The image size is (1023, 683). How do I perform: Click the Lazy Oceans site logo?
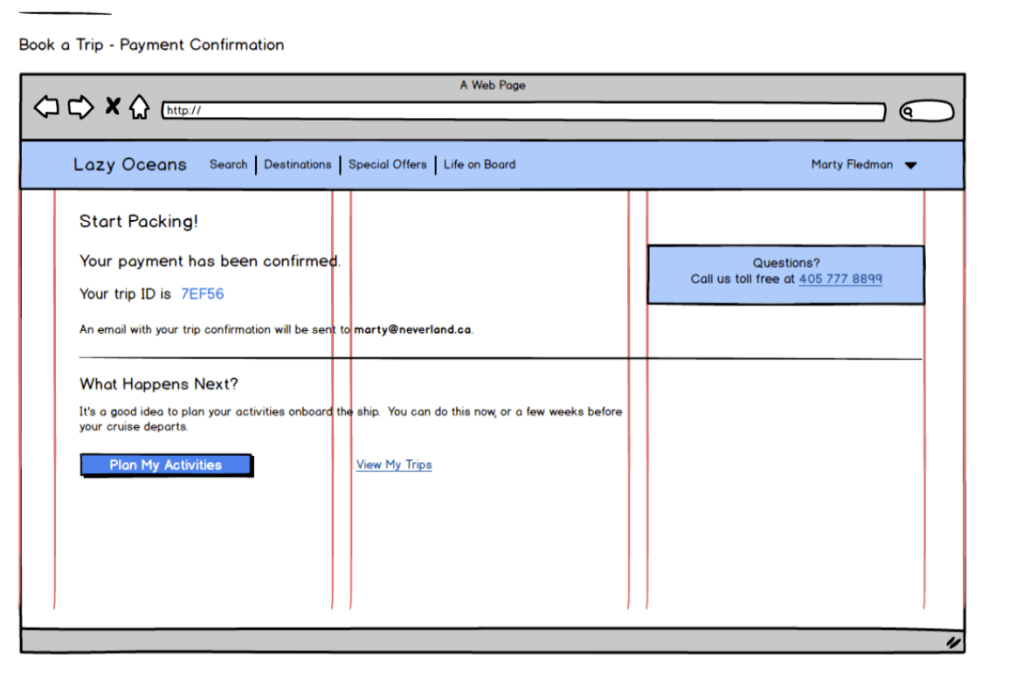pyautogui.click(x=130, y=165)
